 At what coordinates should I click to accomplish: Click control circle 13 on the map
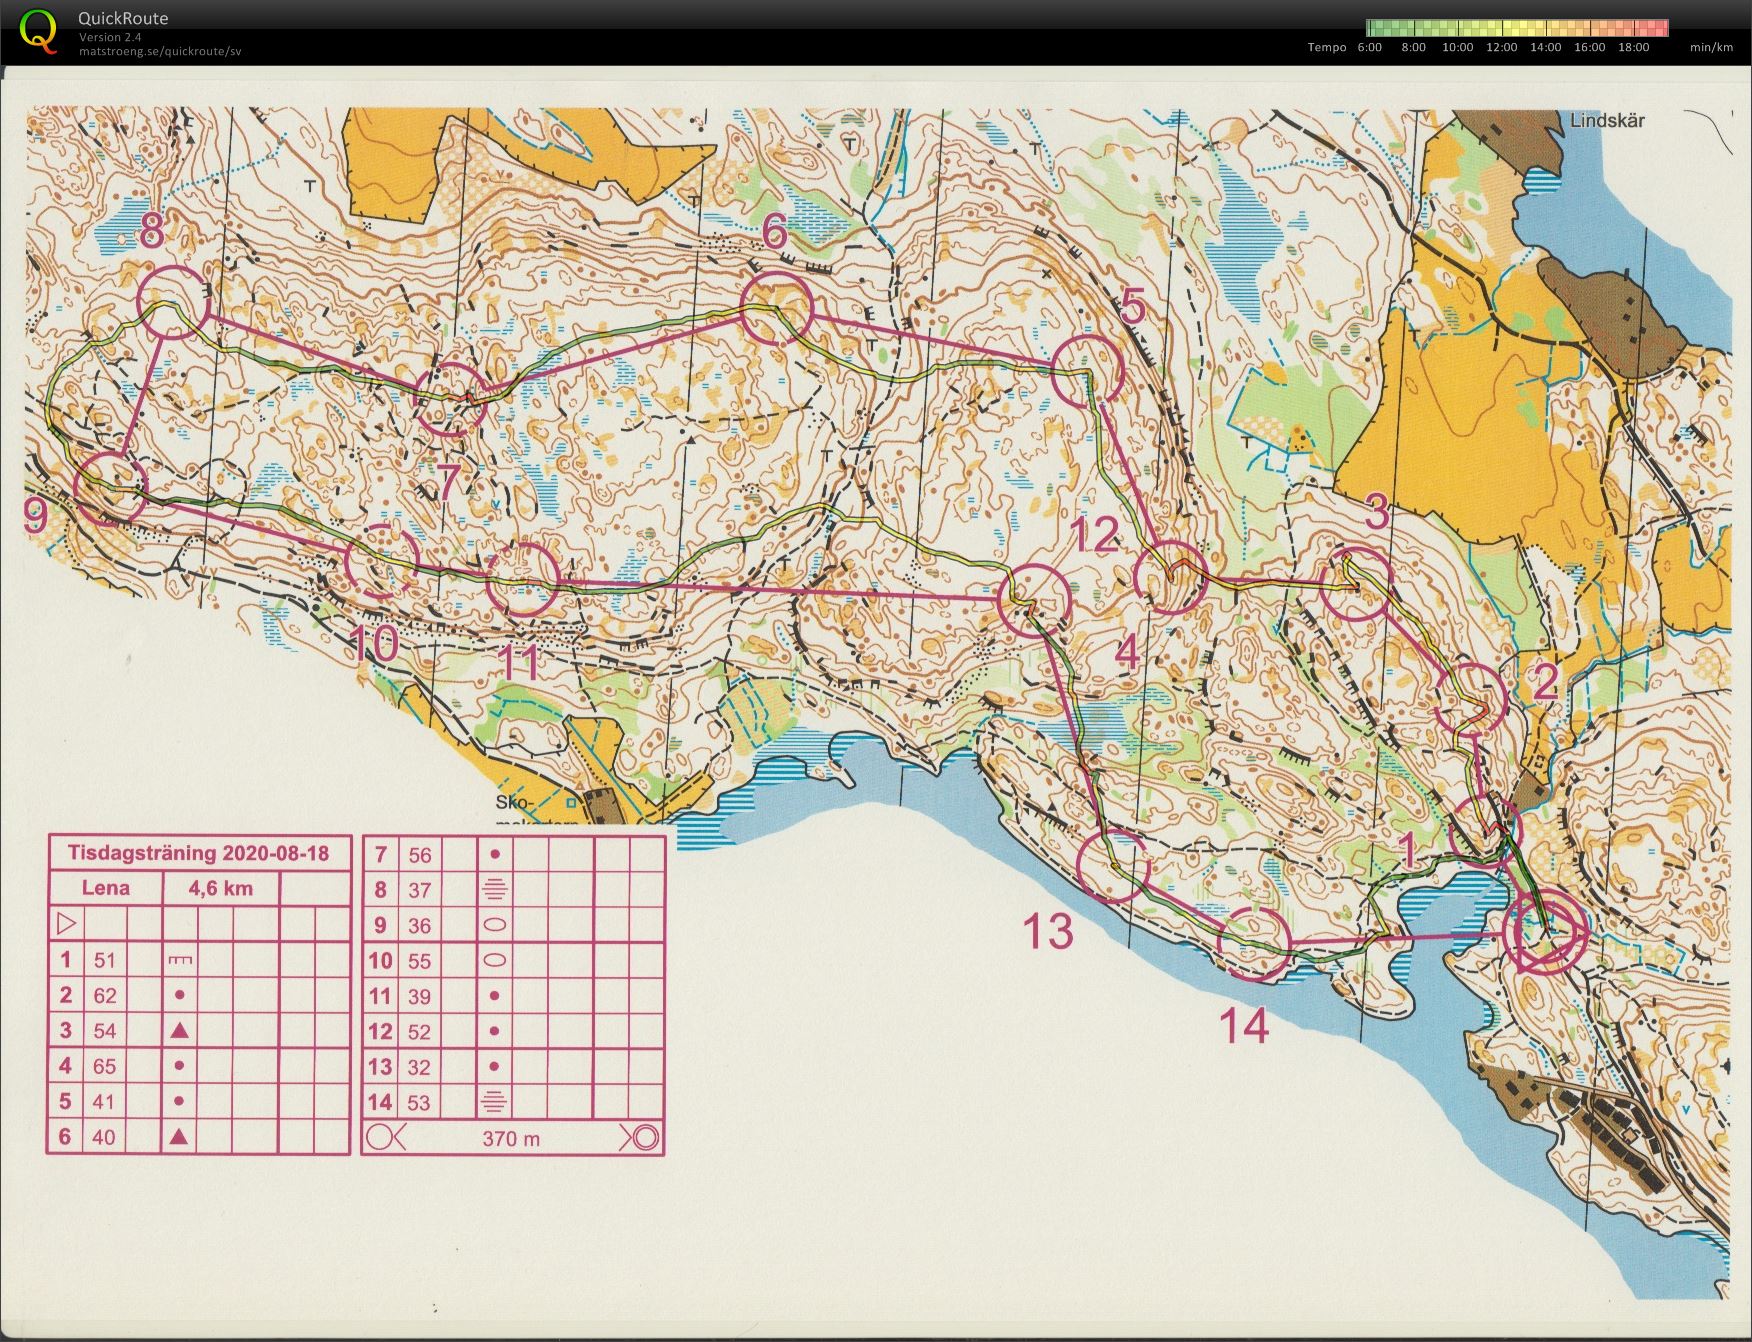point(1113,865)
